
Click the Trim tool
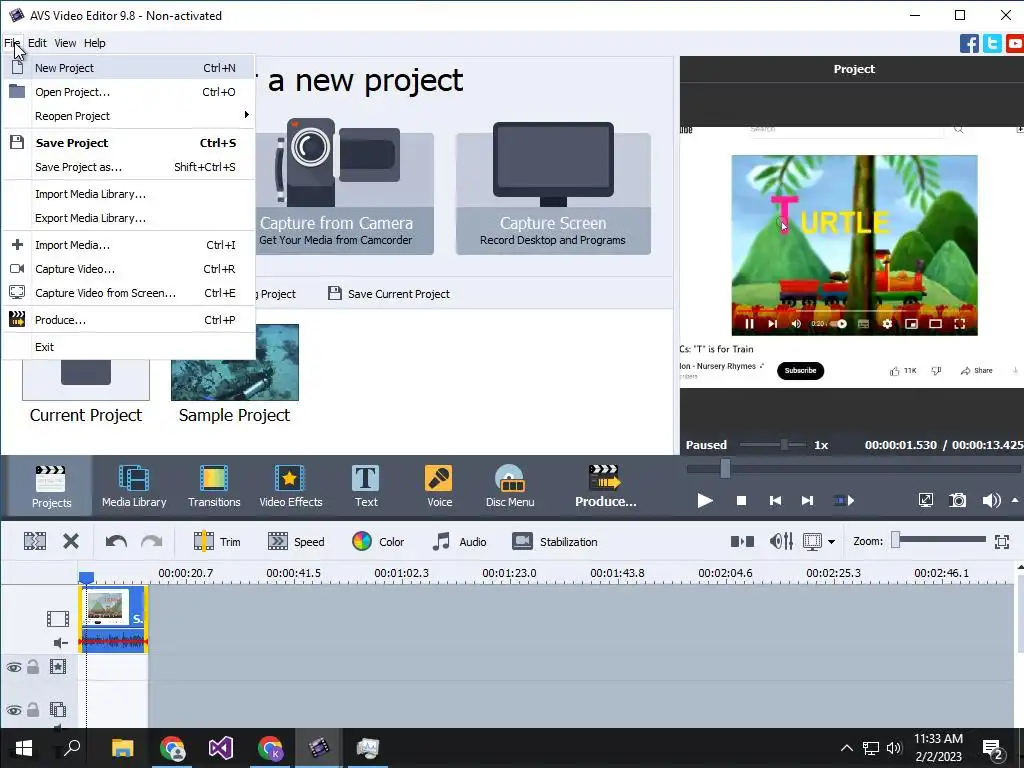click(x=217, y=541)
